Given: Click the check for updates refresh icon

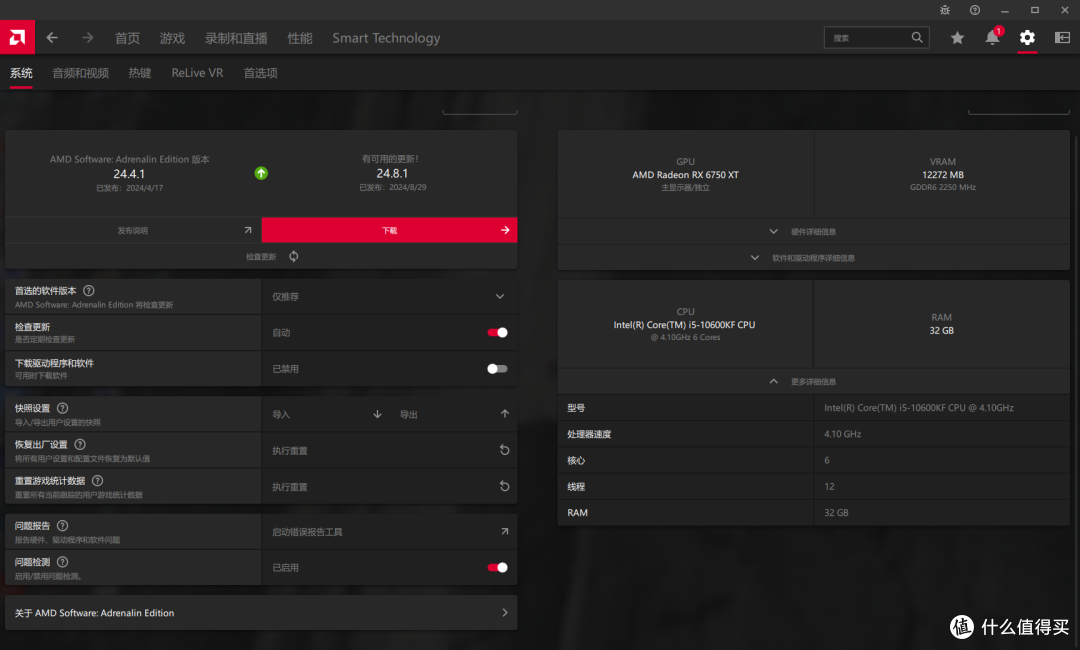Looking at the screenshot, I should (293, 256).
